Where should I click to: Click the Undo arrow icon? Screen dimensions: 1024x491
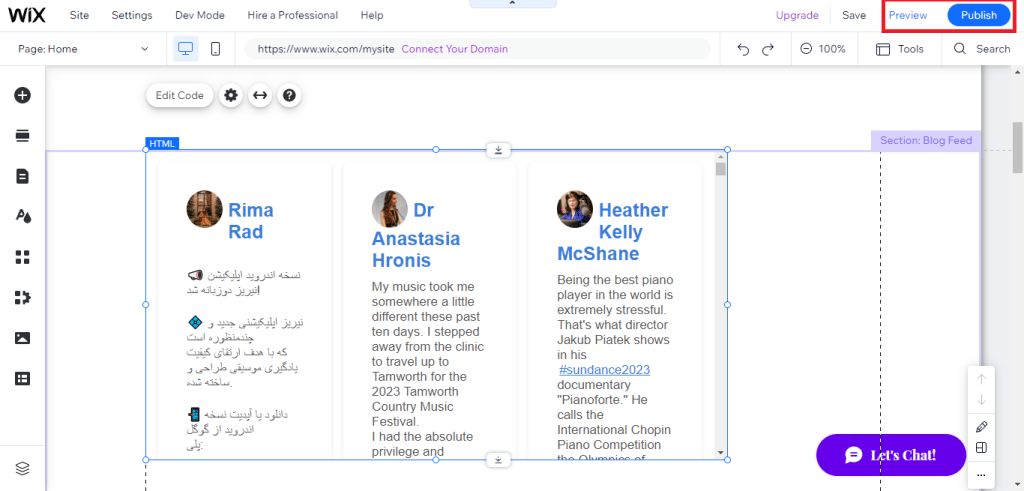point(743,49)
